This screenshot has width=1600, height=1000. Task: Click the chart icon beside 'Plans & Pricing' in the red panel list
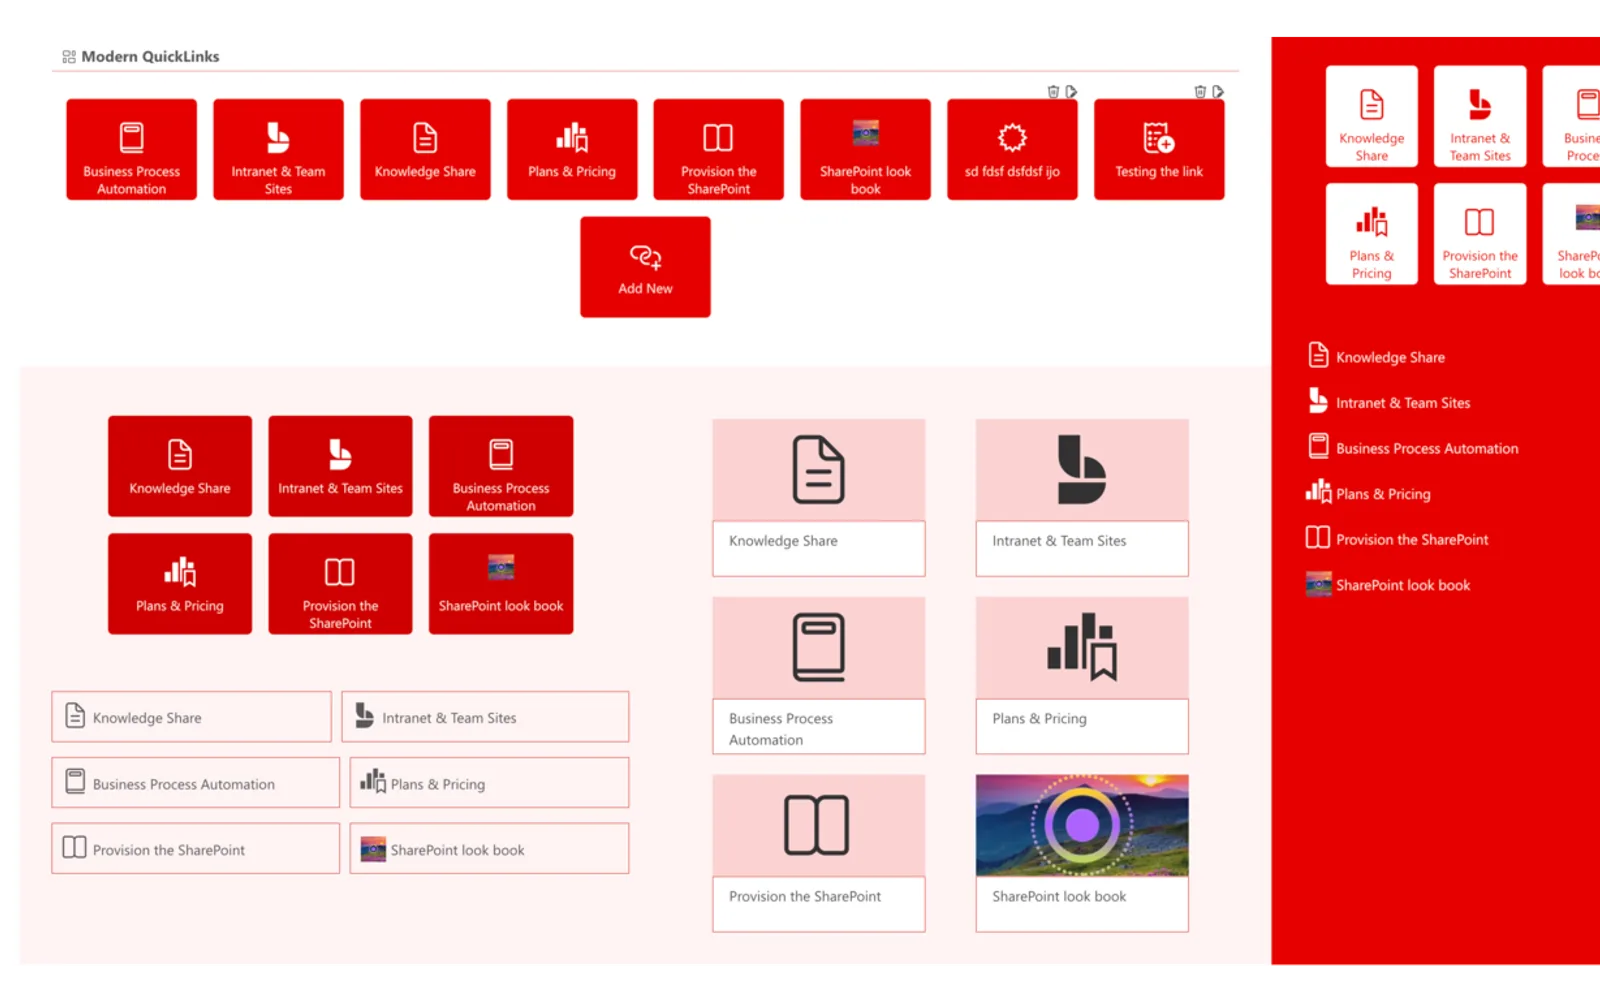(x=1318, y=491)
